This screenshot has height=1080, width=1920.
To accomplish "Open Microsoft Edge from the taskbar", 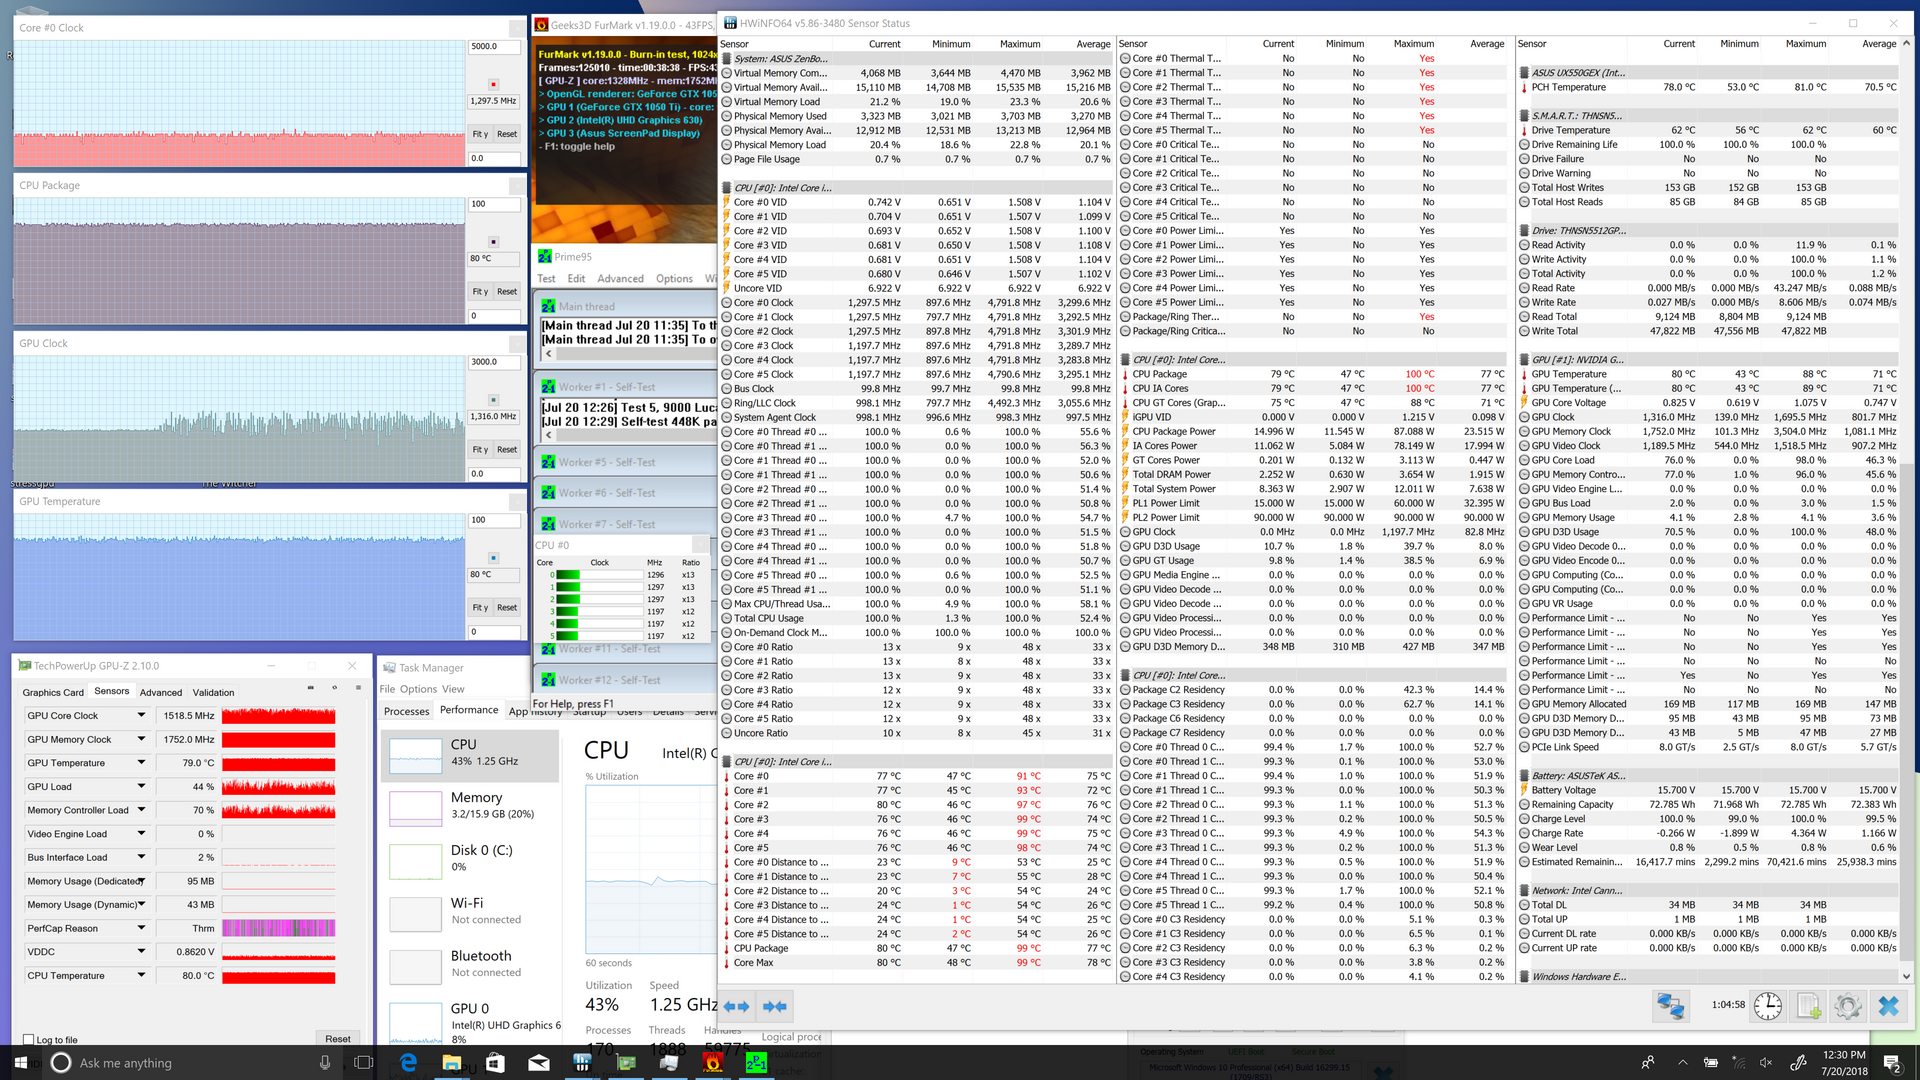I will click(408, 1063).
